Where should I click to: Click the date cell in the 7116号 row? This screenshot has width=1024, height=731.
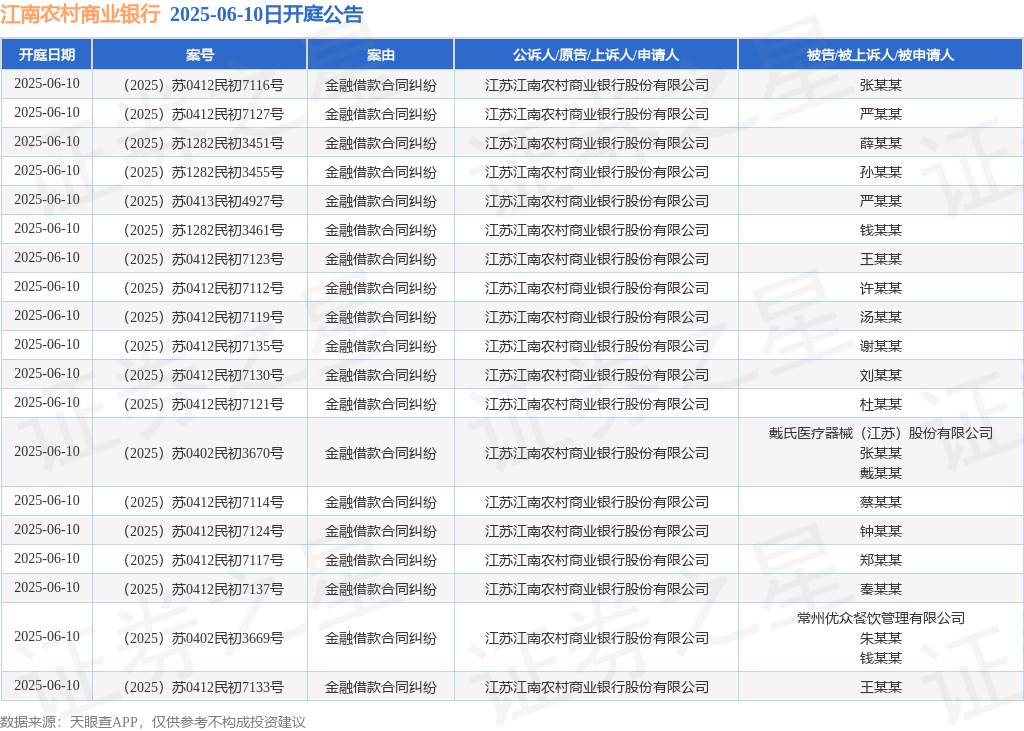(46, 84)
